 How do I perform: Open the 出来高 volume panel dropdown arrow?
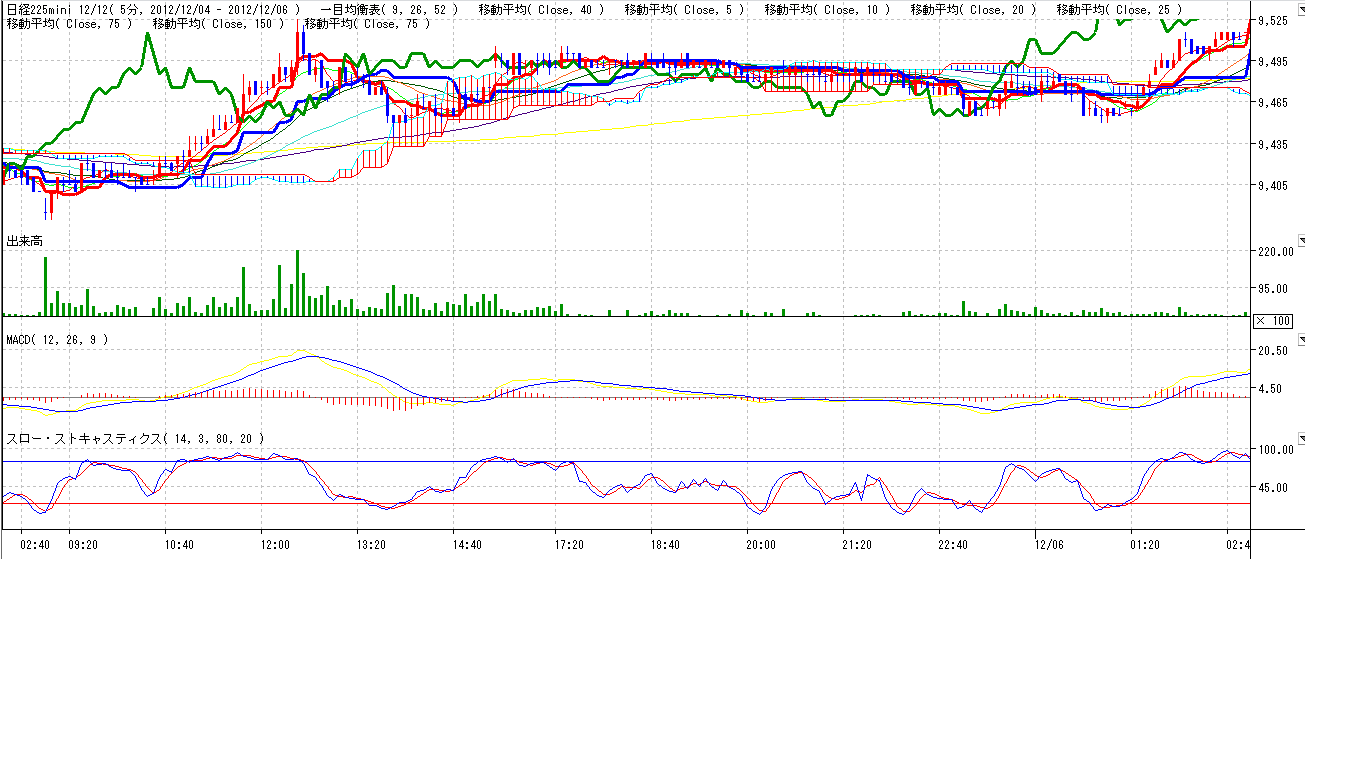1301,241
